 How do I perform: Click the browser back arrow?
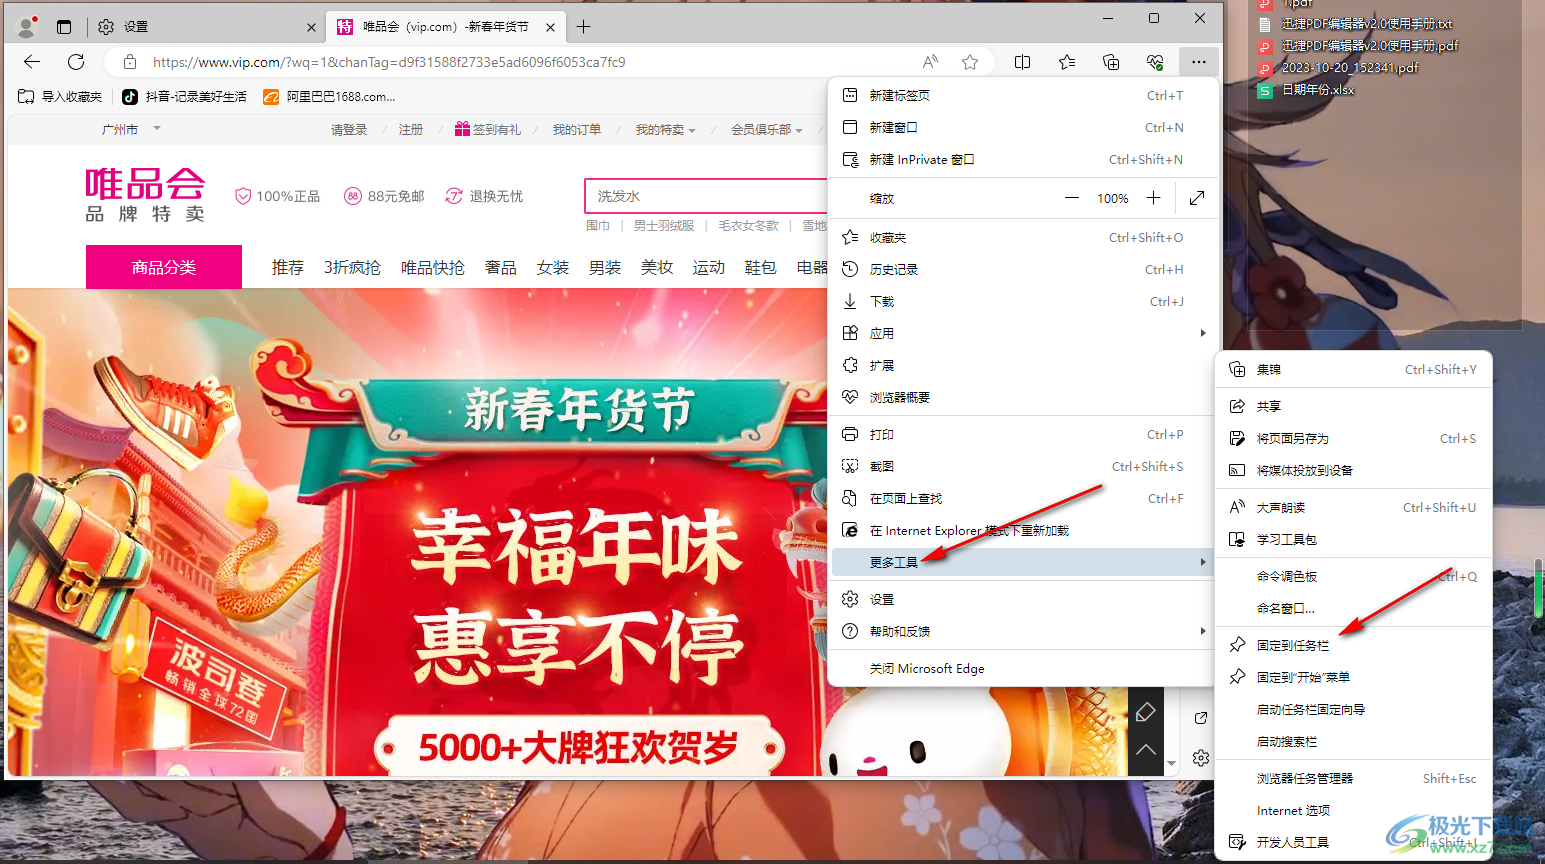click(32, 62)
